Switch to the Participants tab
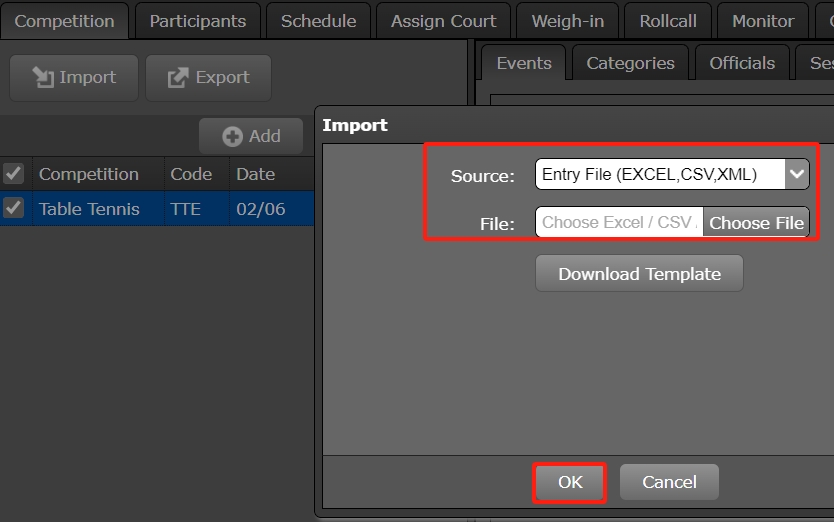 (197, 21)
